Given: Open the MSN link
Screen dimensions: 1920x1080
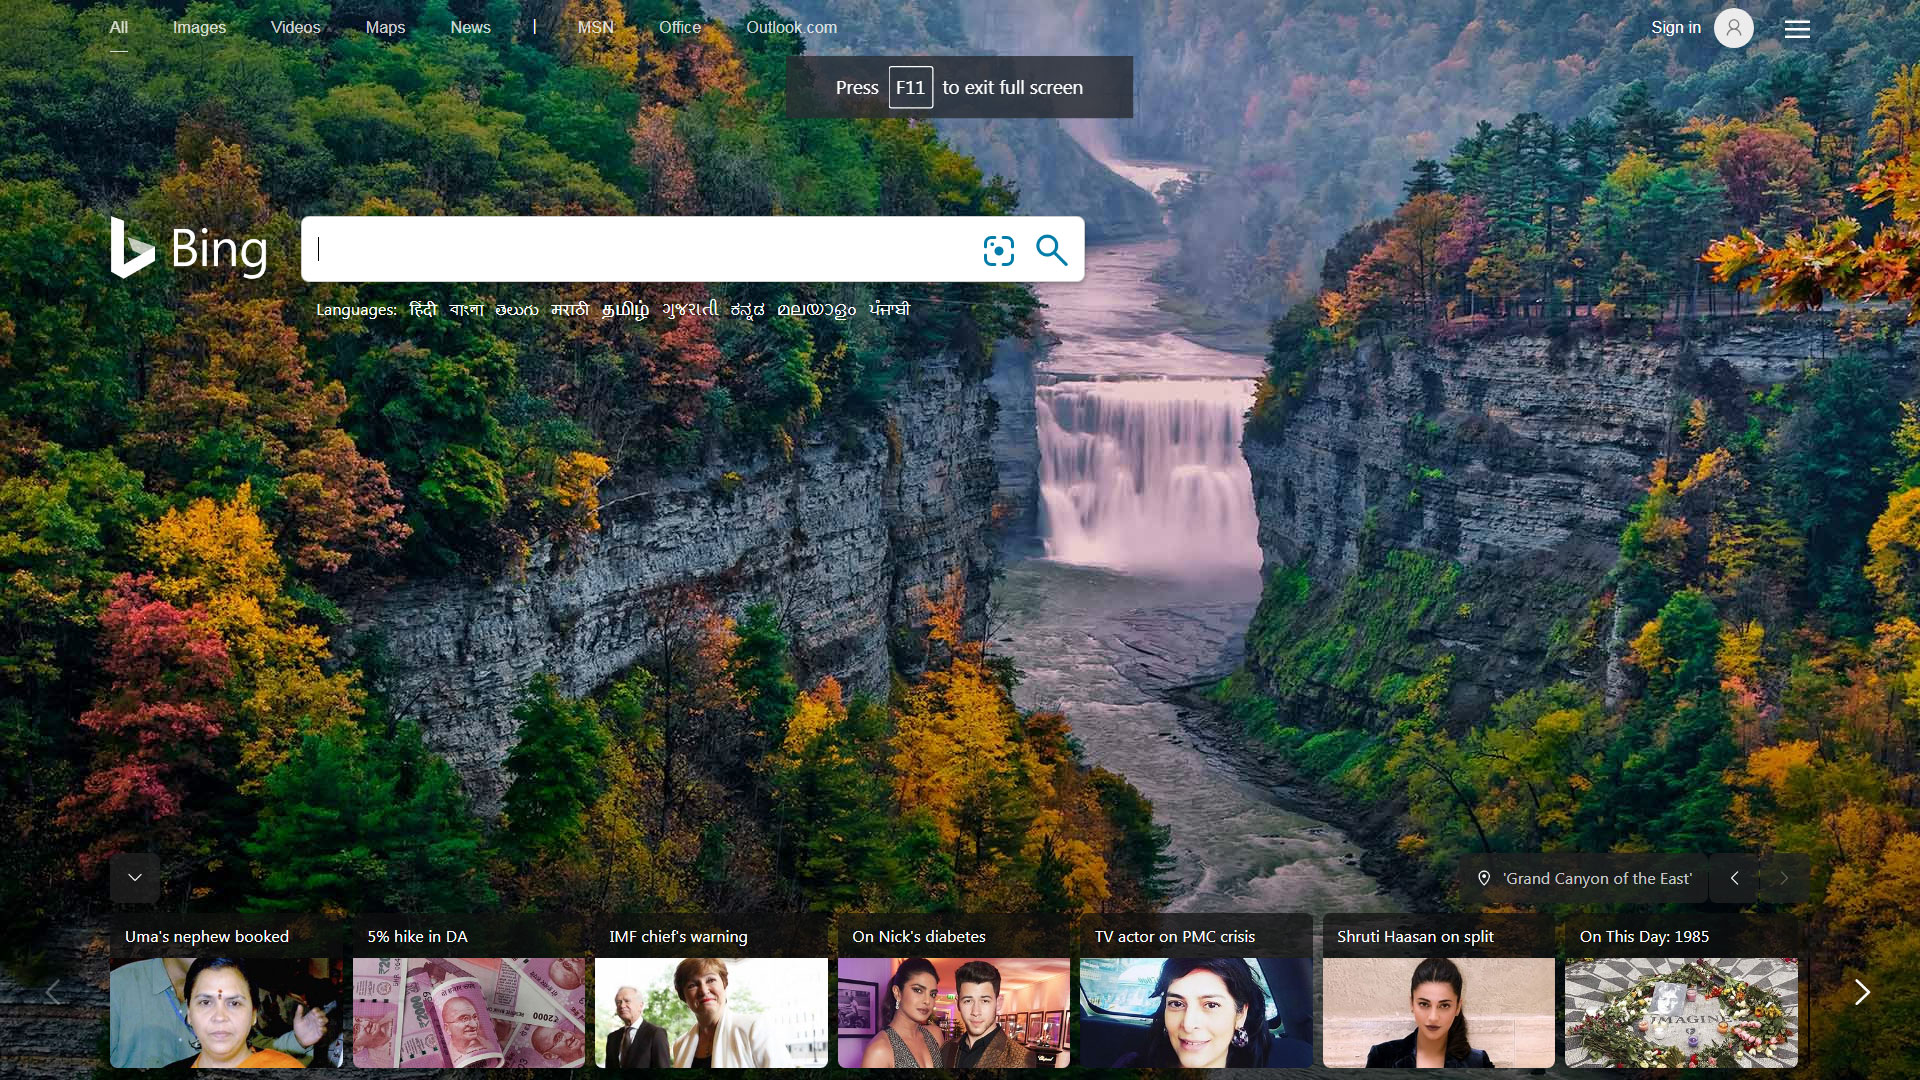Looking at the screenshot, I should [x=595, y=28].
